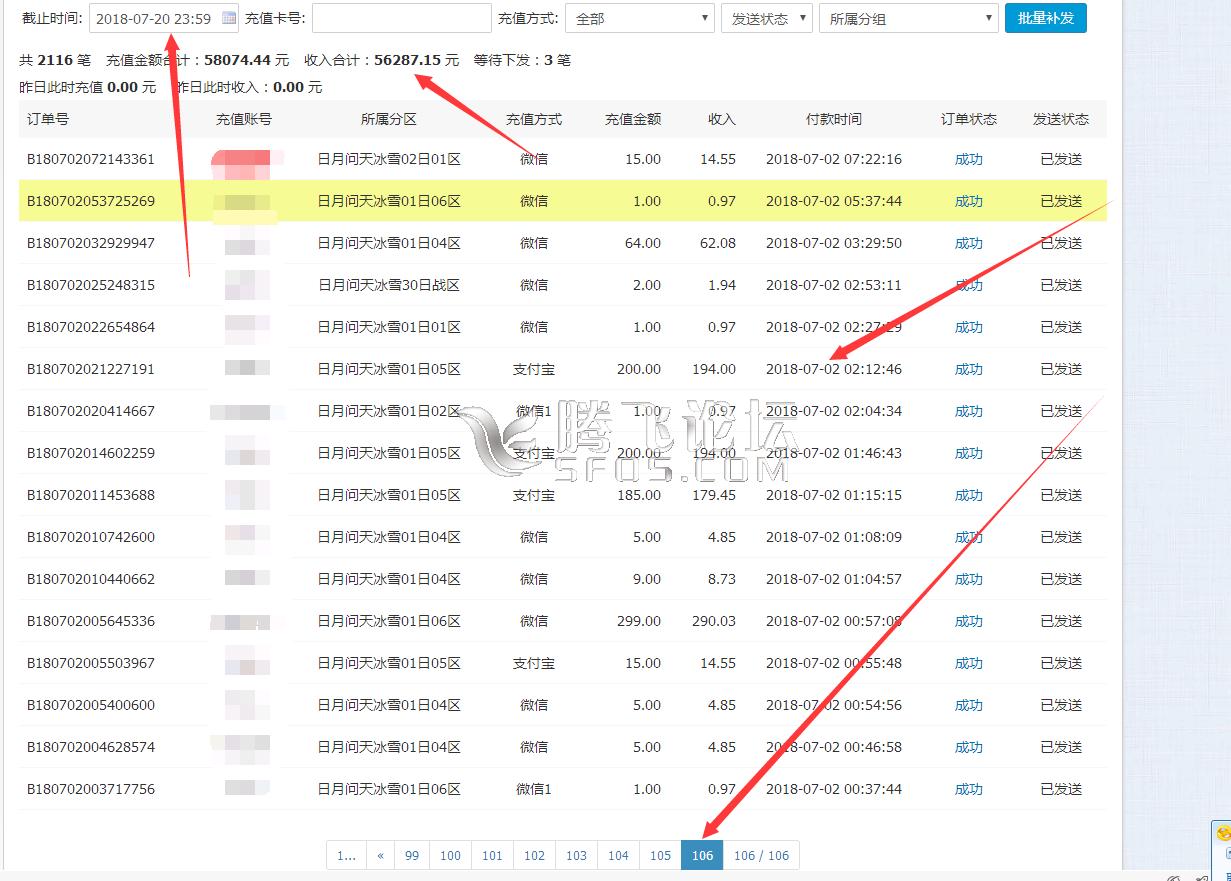Screen dimensions: 1231x881
Task: Click the 截止时间 date field
Action: [154, 18]
